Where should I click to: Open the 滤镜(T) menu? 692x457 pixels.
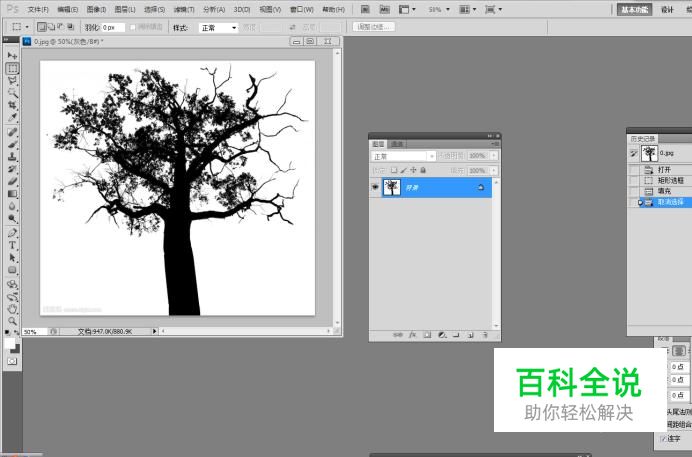[x=184, y=9]
